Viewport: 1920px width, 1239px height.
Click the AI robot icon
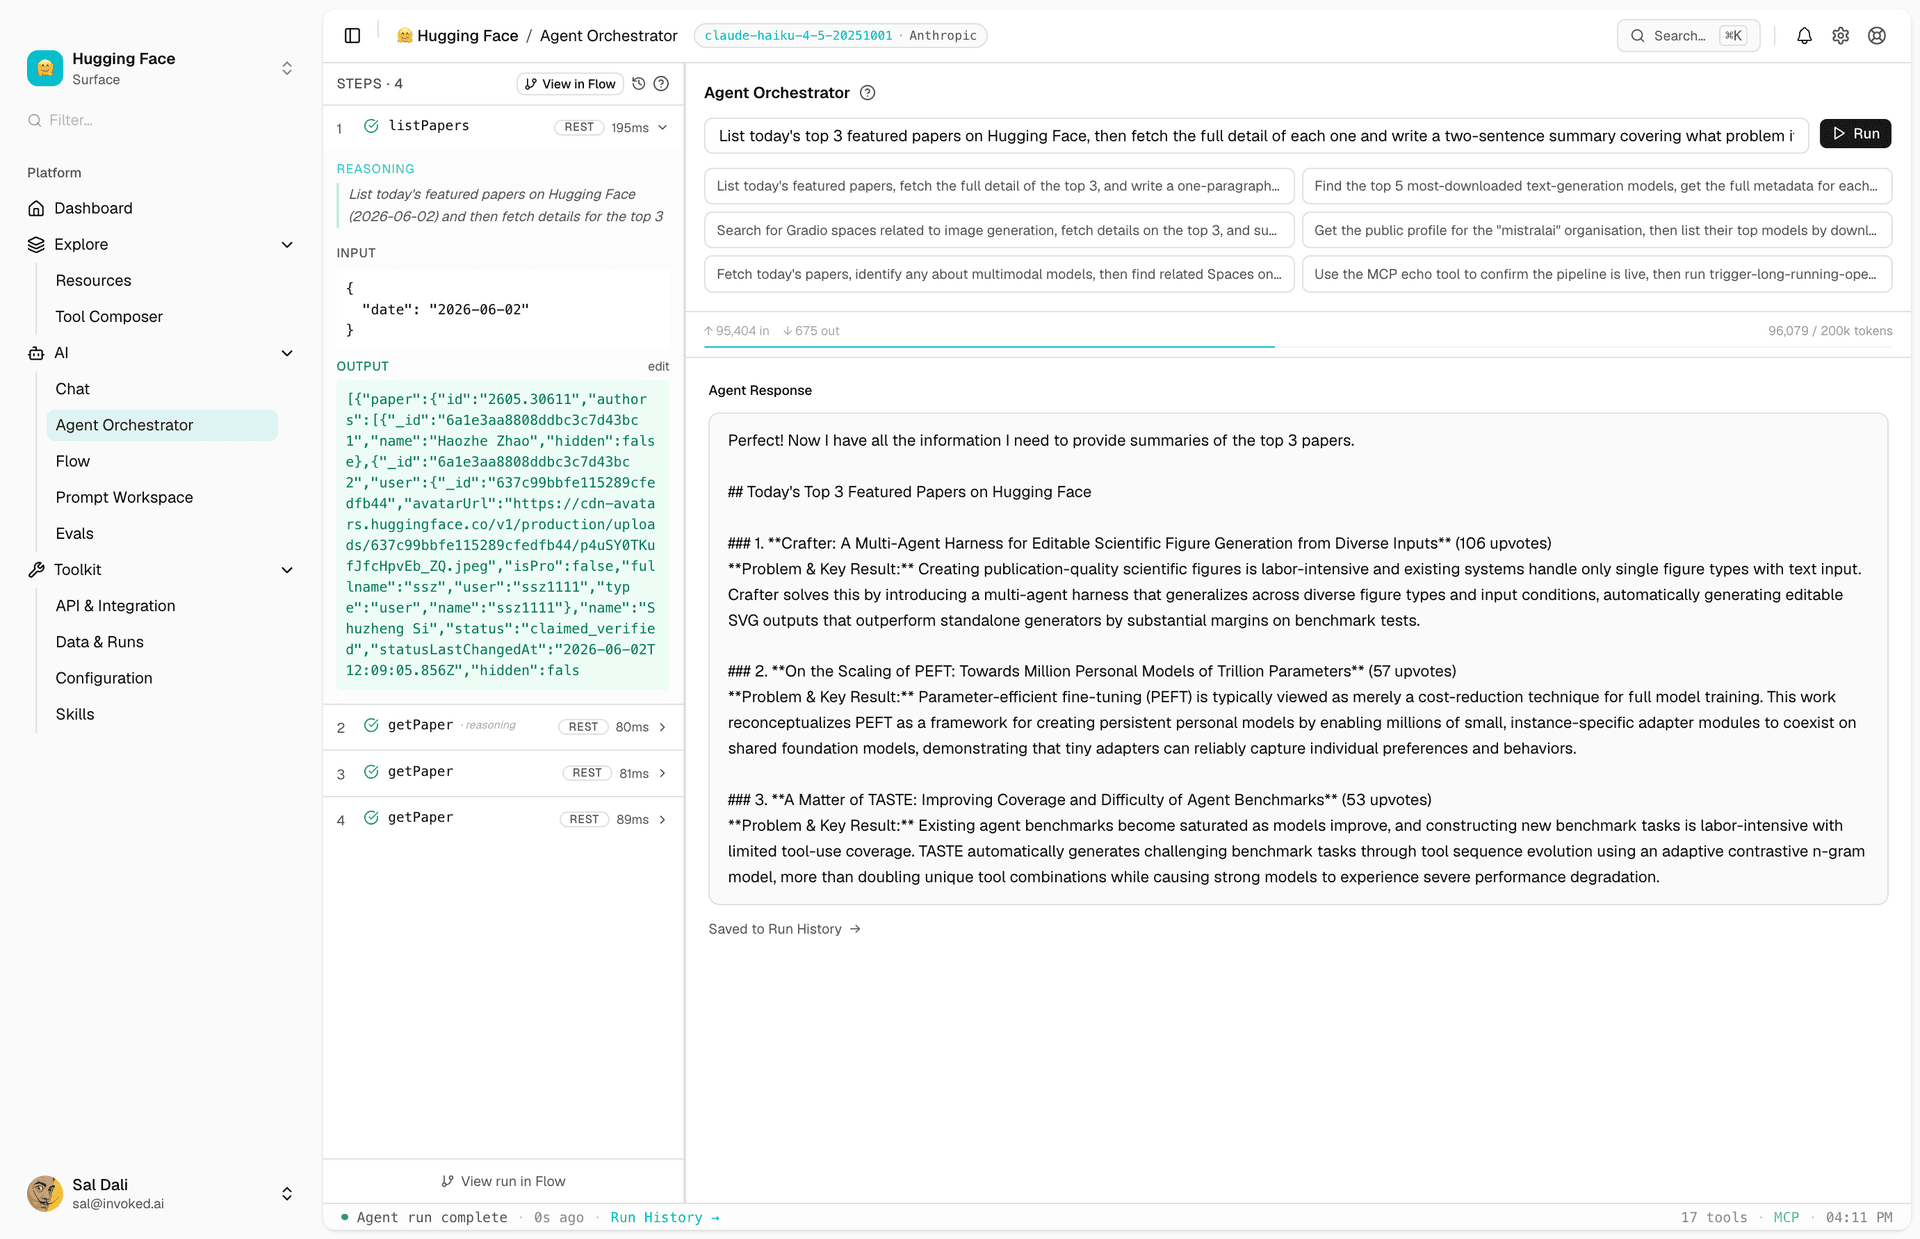(36, 353)
